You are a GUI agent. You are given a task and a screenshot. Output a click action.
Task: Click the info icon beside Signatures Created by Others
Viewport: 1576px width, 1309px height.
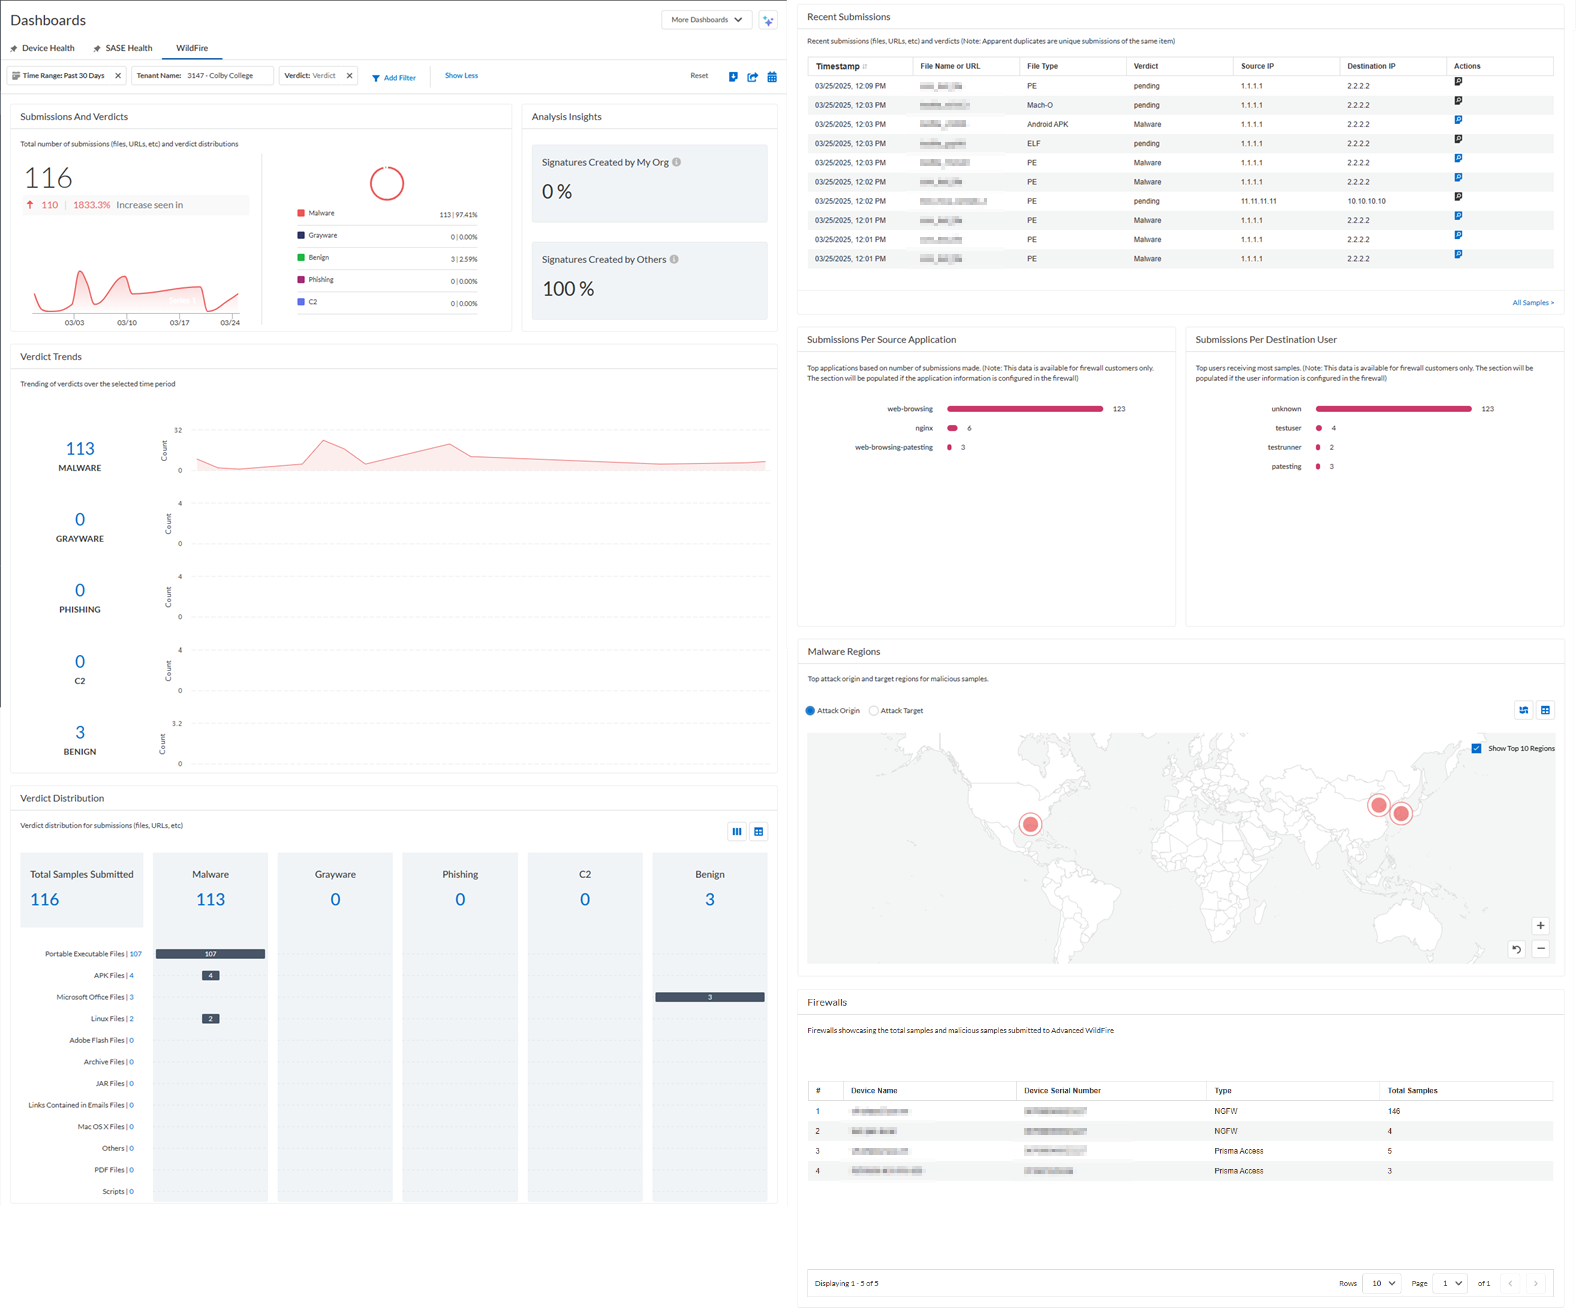674,259
